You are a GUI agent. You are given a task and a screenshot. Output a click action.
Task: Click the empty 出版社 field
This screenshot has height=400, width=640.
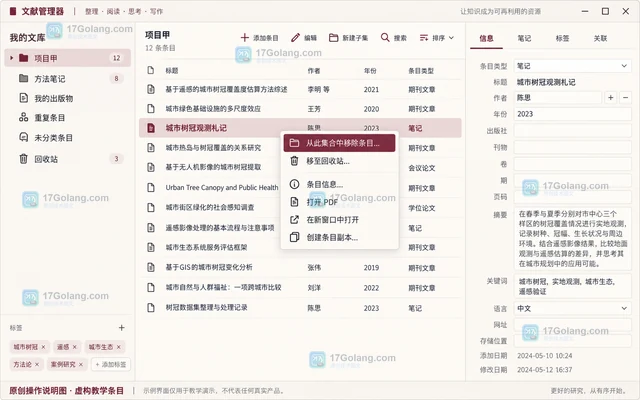point(572,131)
